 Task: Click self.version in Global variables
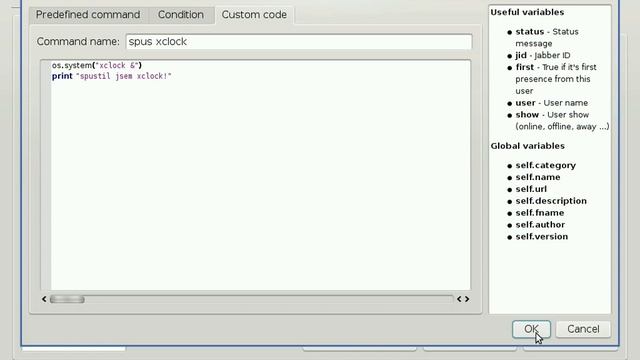coord(542,236)
